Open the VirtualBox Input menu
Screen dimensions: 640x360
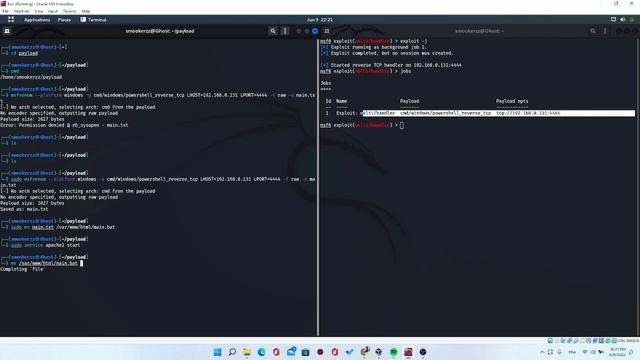pos(53,11)
